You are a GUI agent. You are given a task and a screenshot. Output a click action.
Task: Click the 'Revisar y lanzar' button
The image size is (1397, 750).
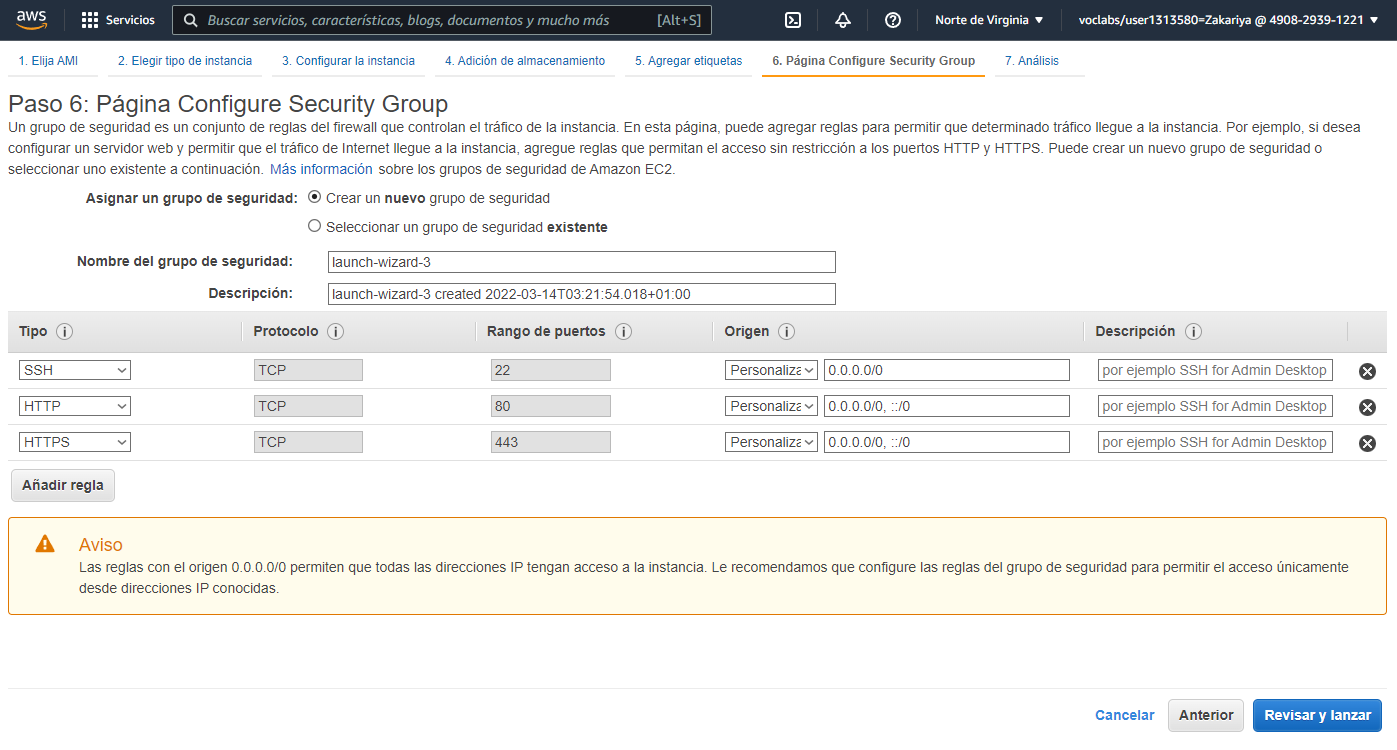[x=1317, y=715]
